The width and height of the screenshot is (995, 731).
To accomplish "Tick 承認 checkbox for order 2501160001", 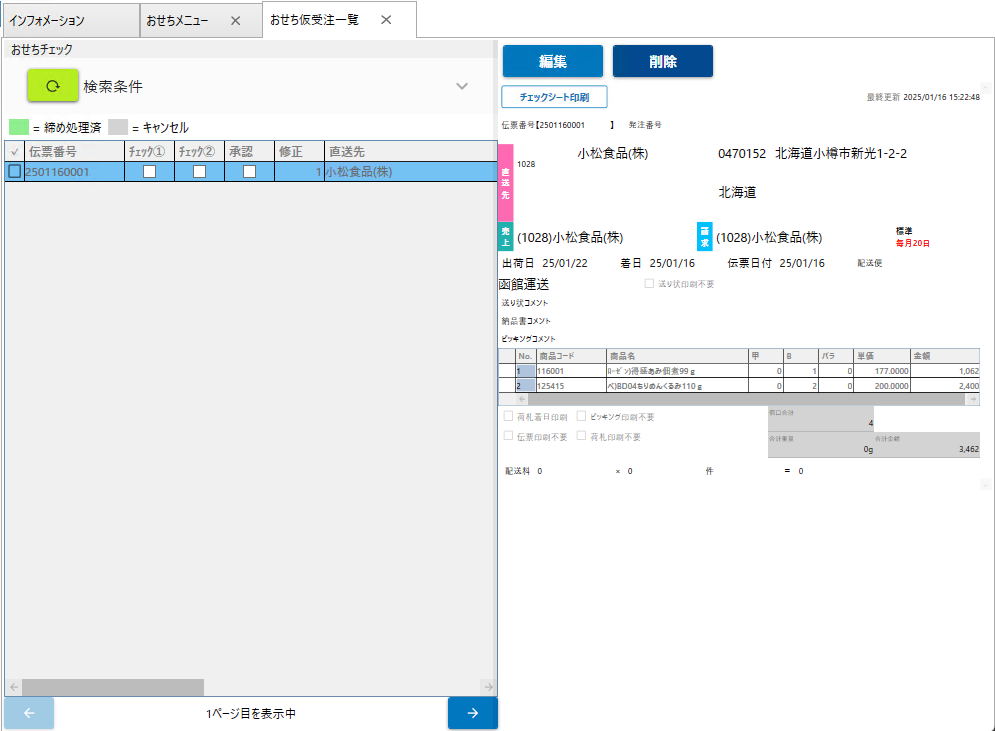I will [249, 171].
